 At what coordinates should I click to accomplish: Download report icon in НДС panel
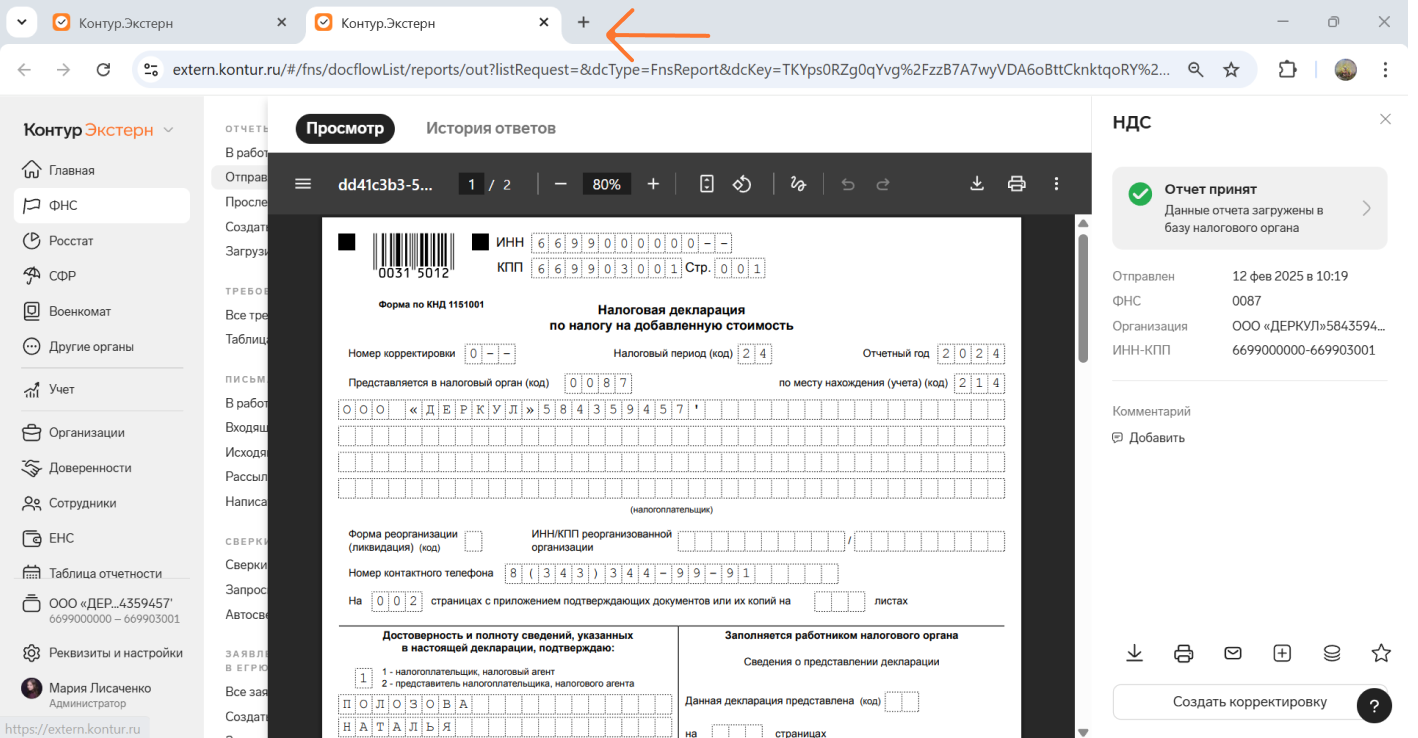[x=1134, y=653]
